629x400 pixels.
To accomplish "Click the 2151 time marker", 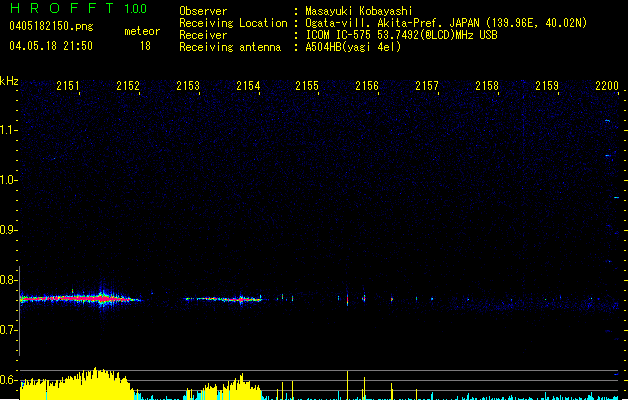I will [68, 86].
